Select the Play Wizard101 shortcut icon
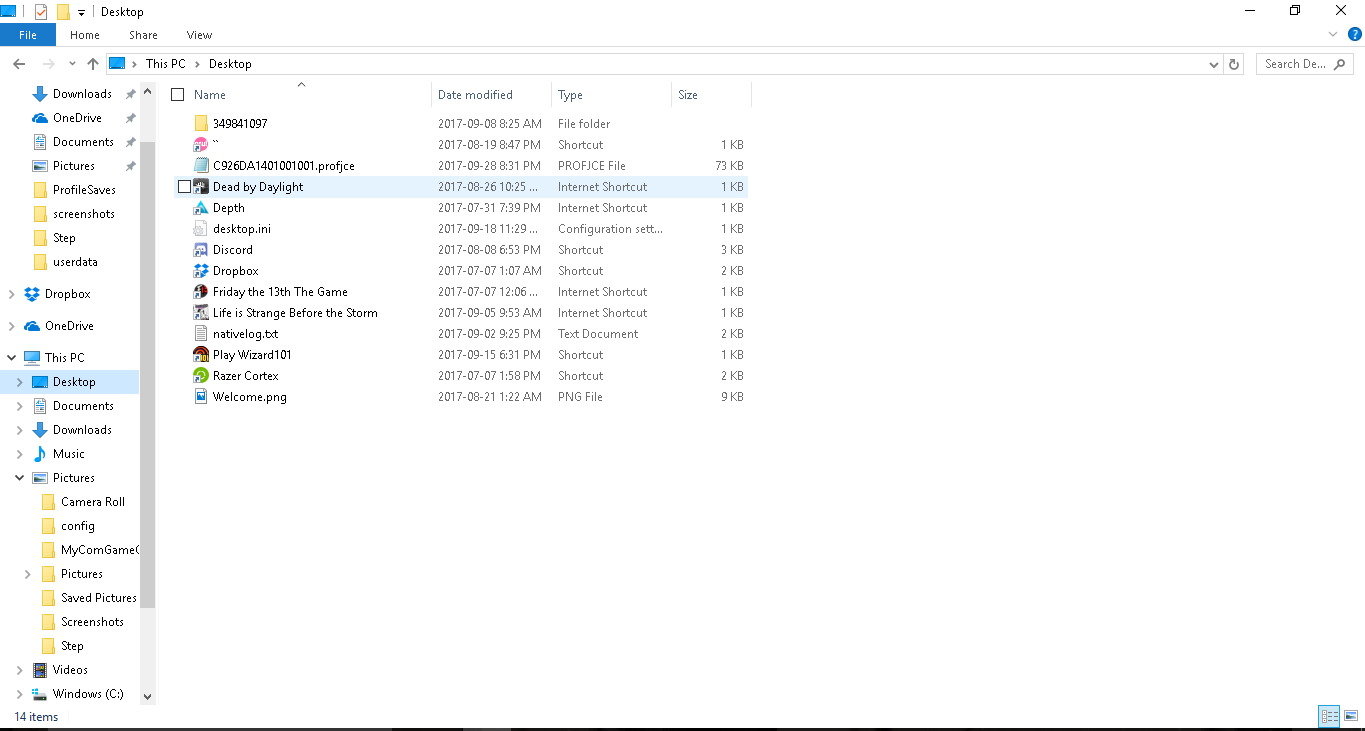The width and height of the screenshot is (1365, 731). (x=201, y=355)
